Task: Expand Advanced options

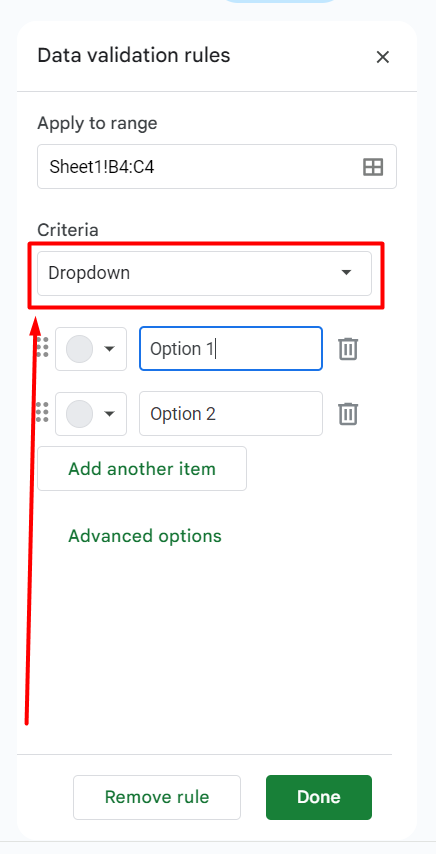Action: [x=145, y=536]
